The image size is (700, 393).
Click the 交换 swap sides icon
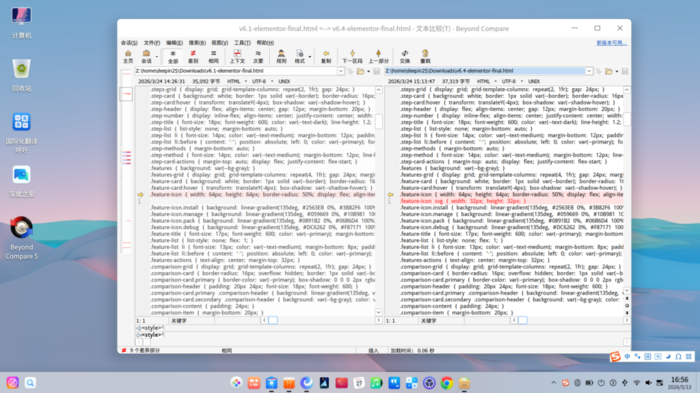coord(404,56)
